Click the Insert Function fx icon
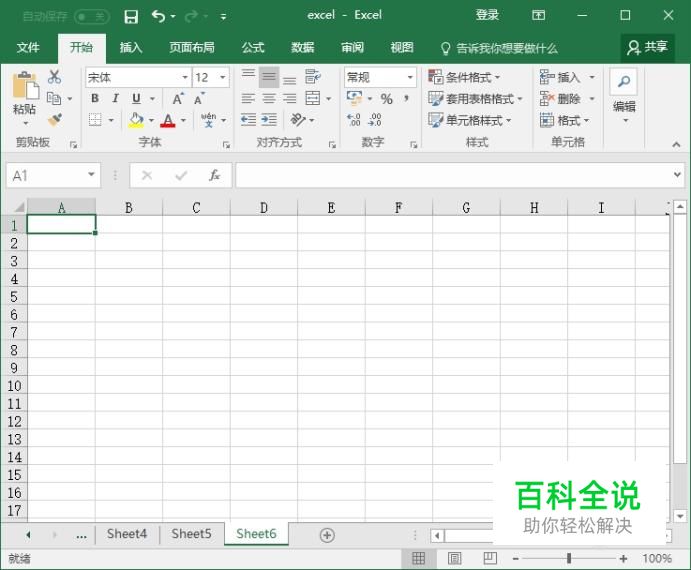The width and height of the screenshot is (691, 570). (x=214, y=175)
